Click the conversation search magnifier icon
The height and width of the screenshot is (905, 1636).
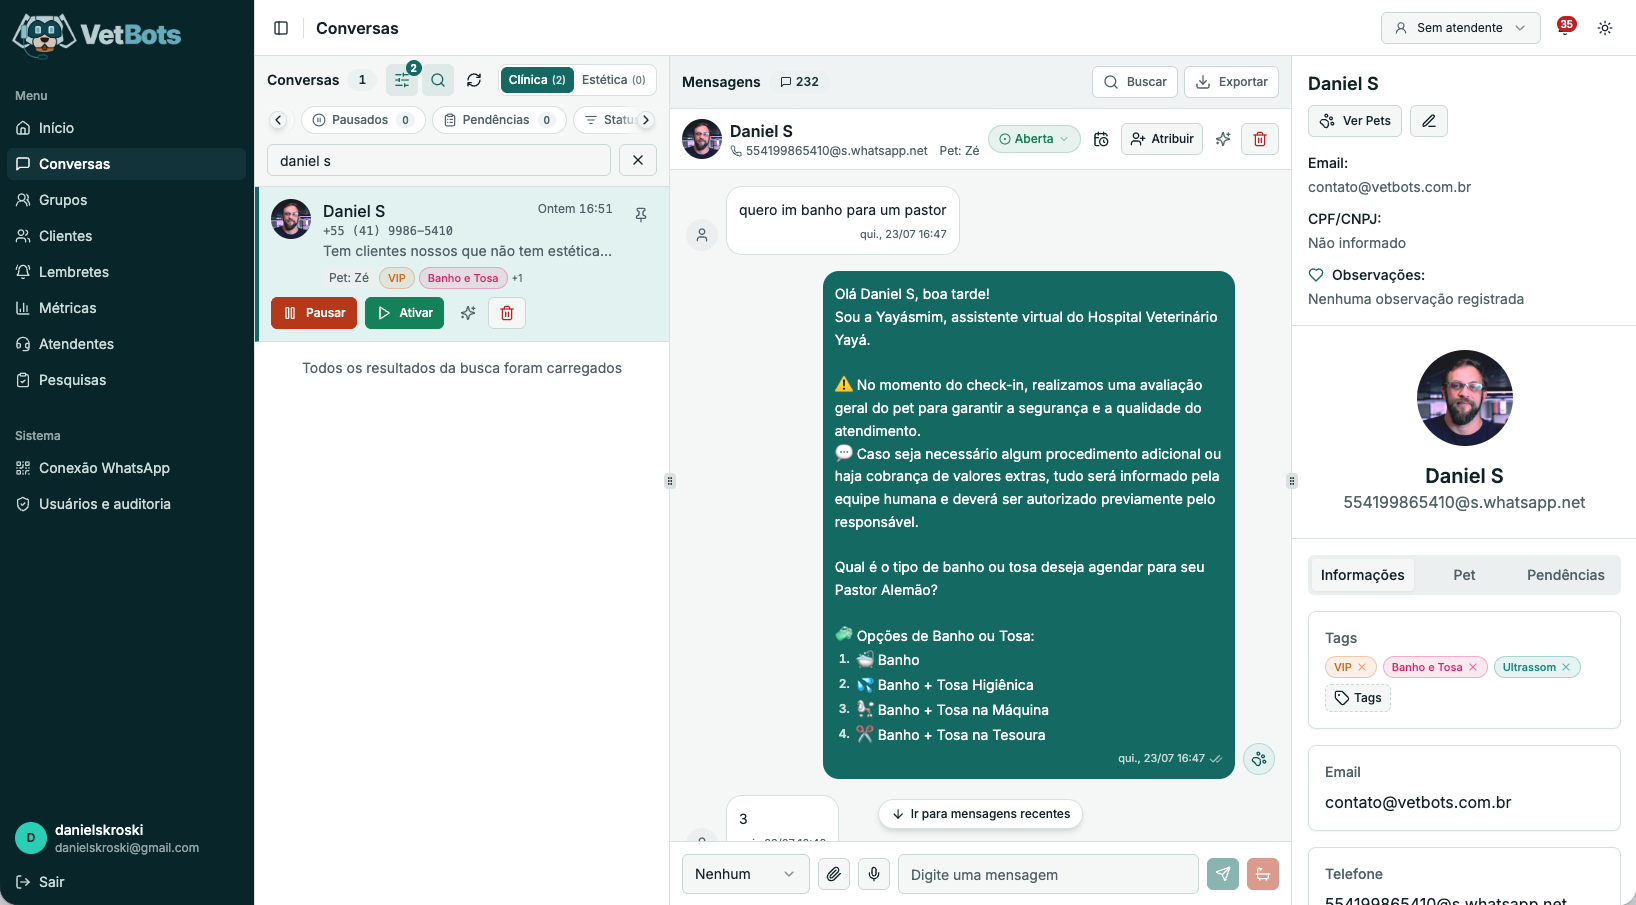pos(438,80)
